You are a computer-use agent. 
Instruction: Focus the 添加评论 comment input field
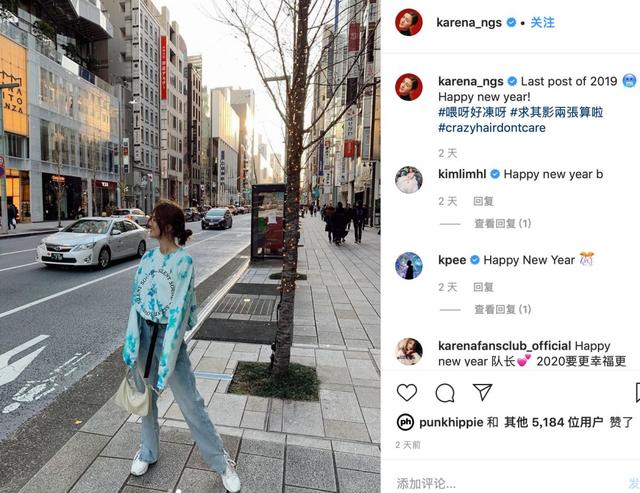(510, 483)
